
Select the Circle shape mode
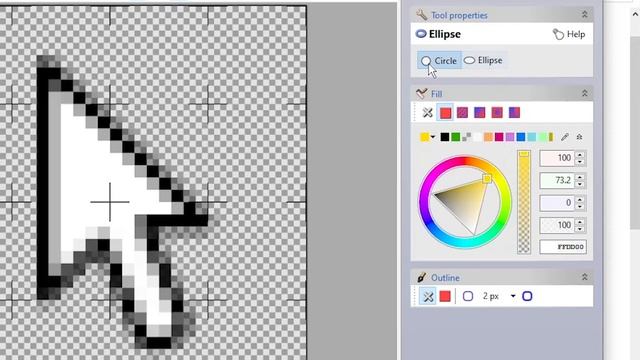click(439, 60)
